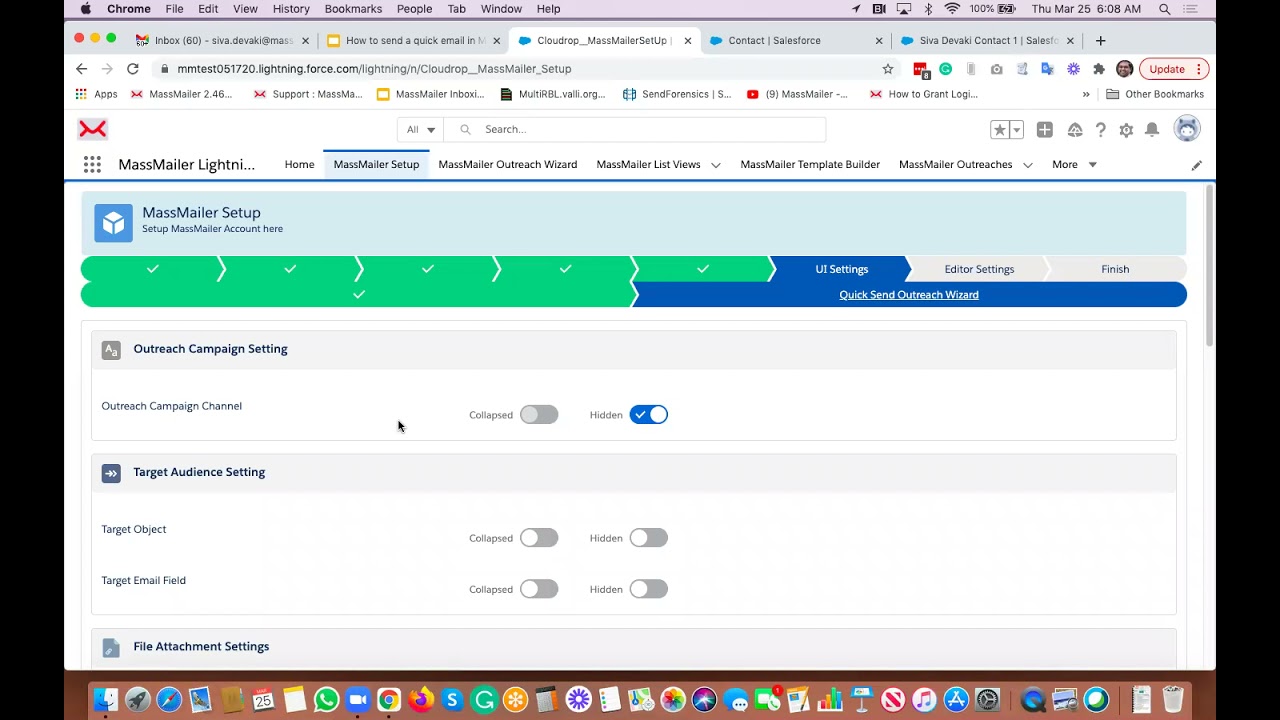This screenshot has height=720, width=1280.
Task: Expand MassMailer List Views chevron
Action: [716, 165]
